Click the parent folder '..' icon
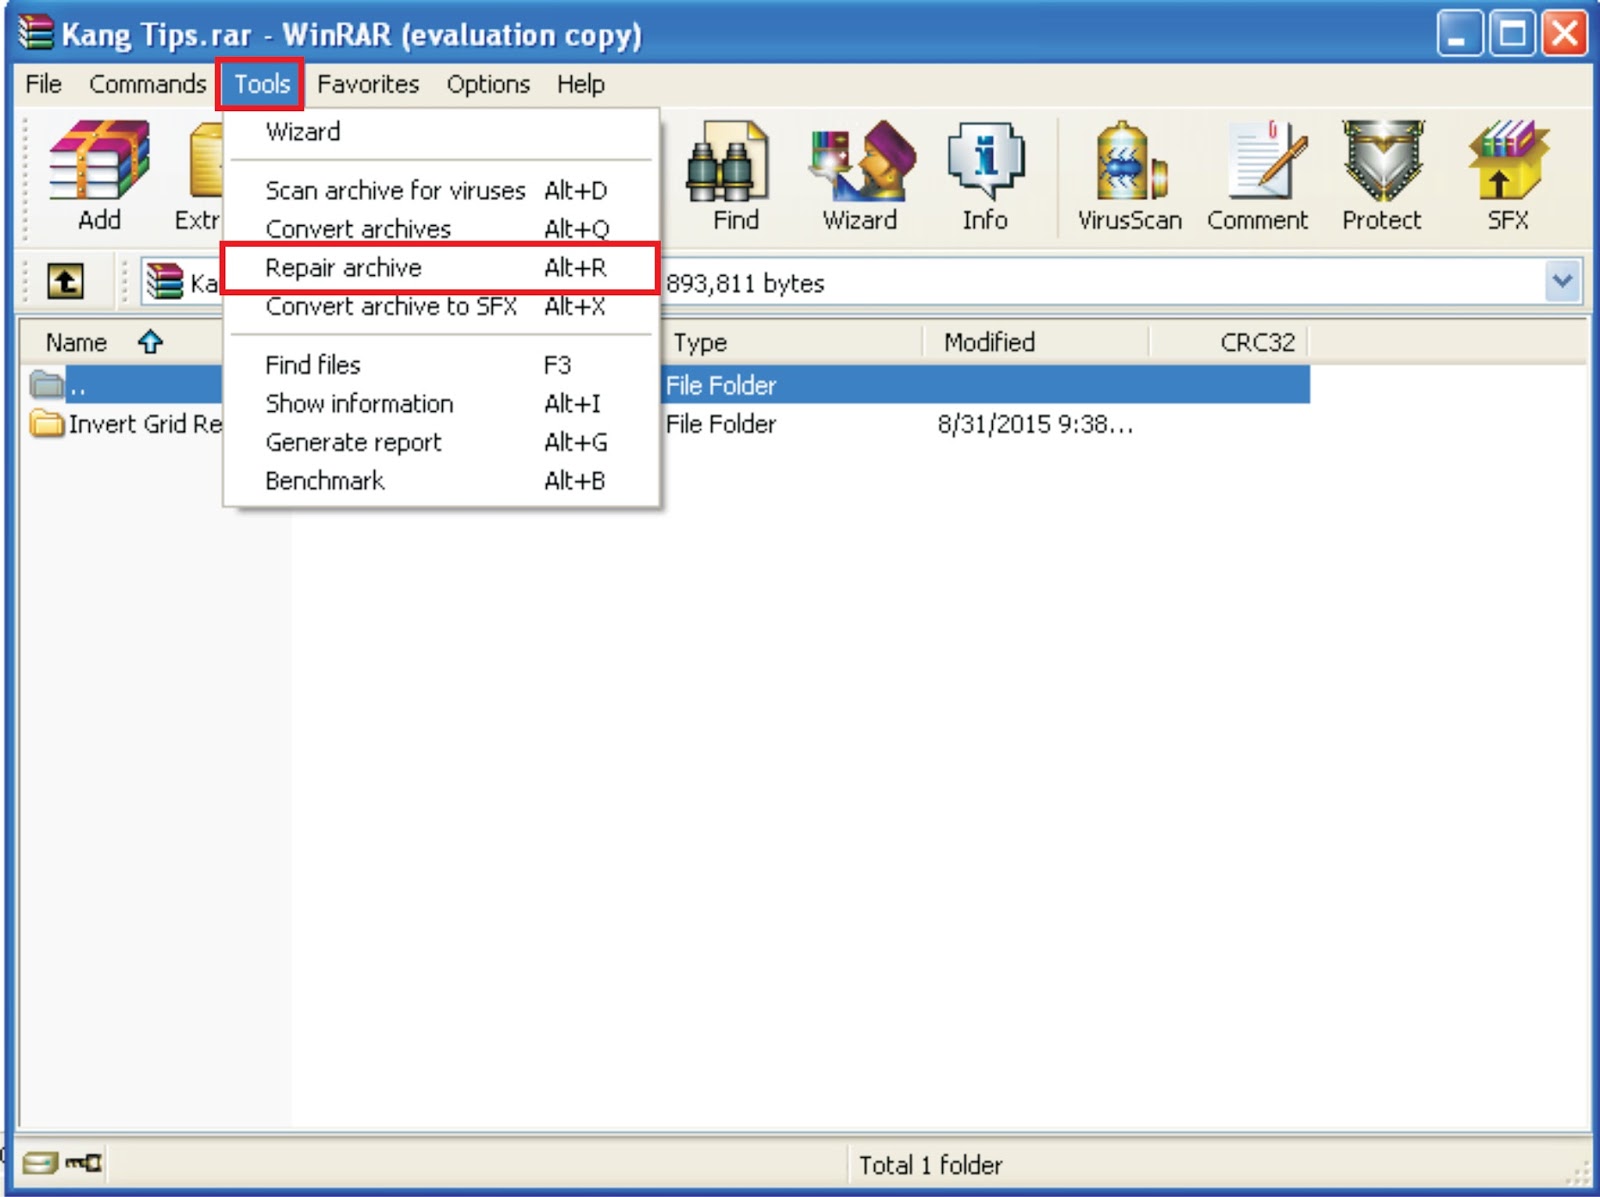The height and width of the screenshot is (1197, 1600). coord(46,384)
